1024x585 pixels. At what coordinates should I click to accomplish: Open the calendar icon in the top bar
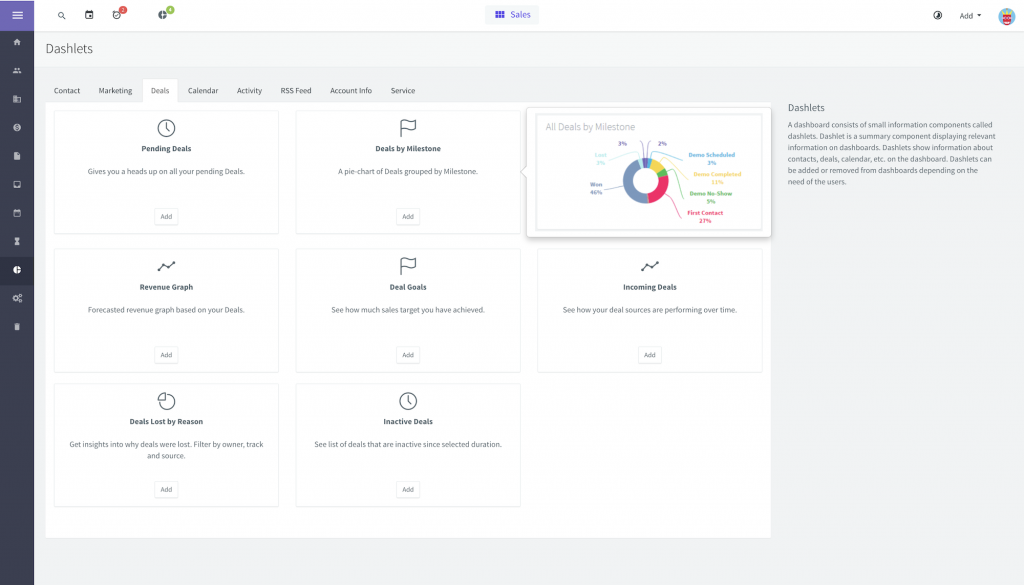(89, 16)
